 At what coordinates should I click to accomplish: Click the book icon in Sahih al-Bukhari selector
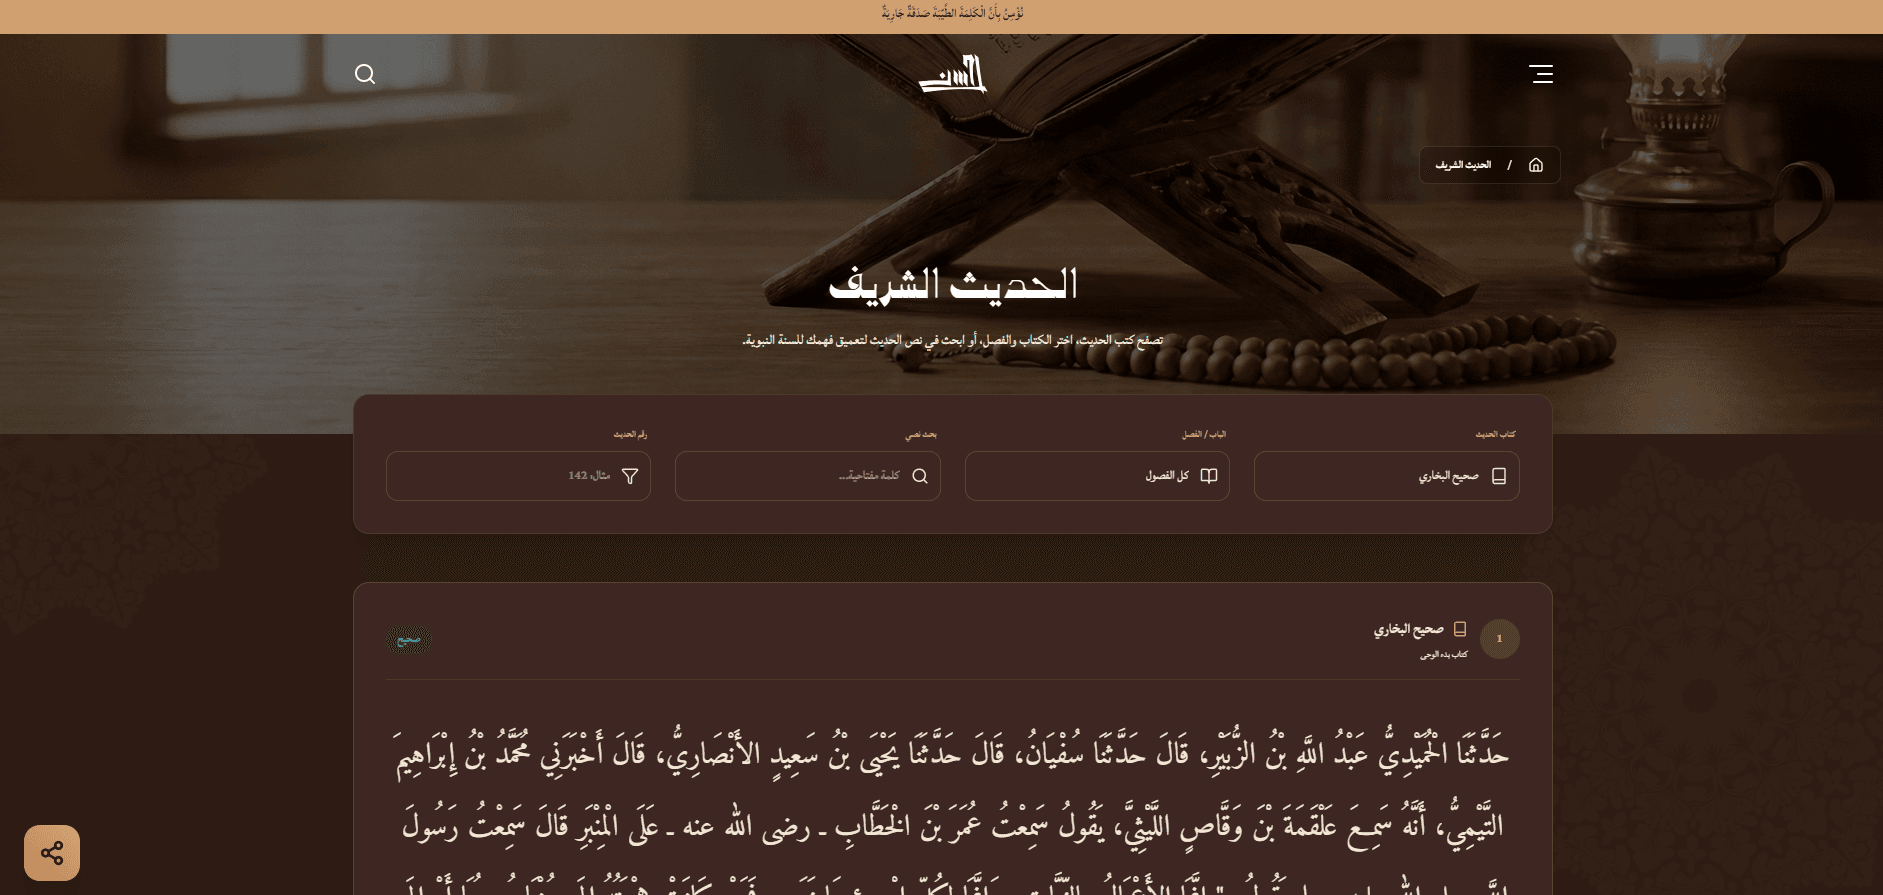coord(1498,476)
